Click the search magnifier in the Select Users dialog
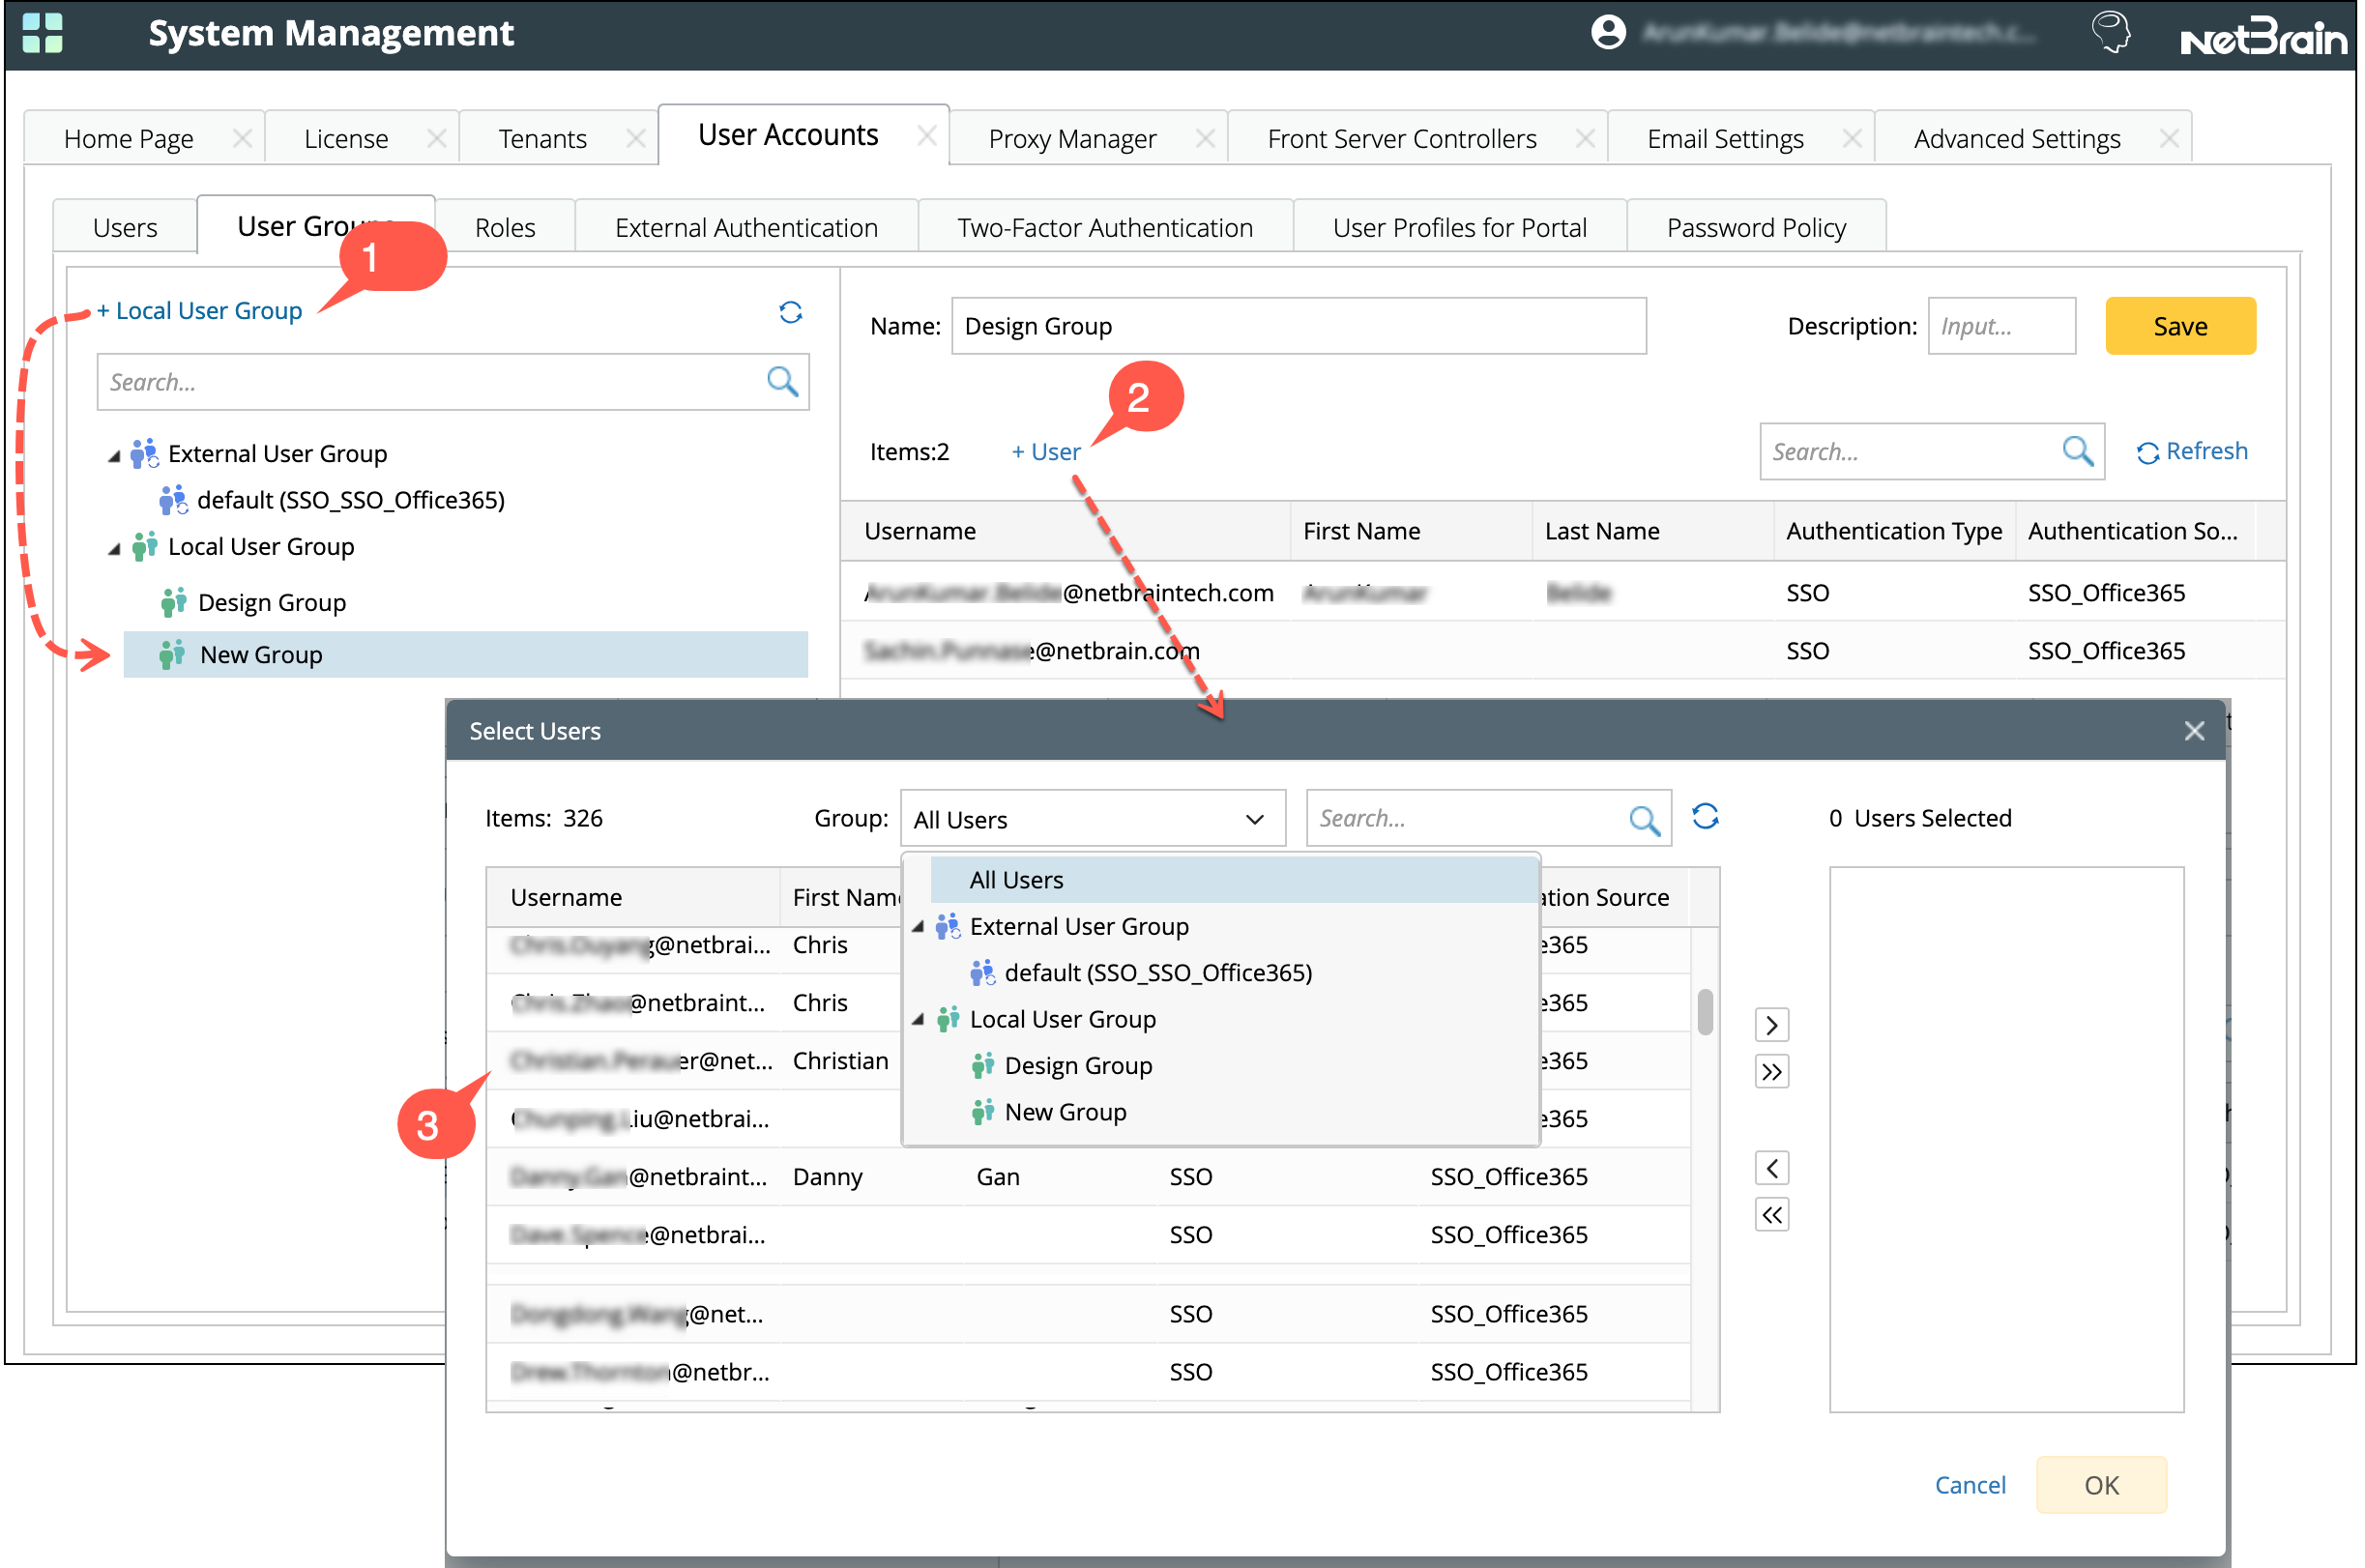The height and width of the screenshot is (1568, 2365). (1643, 820)
